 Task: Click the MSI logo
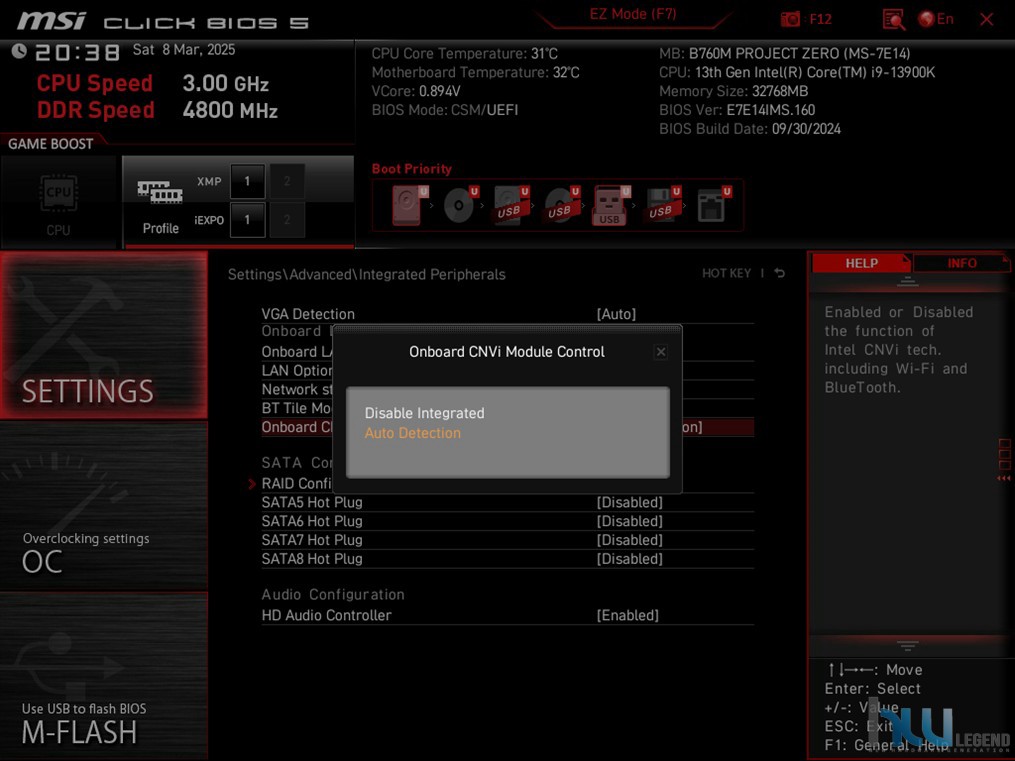[x=51, y=21]
